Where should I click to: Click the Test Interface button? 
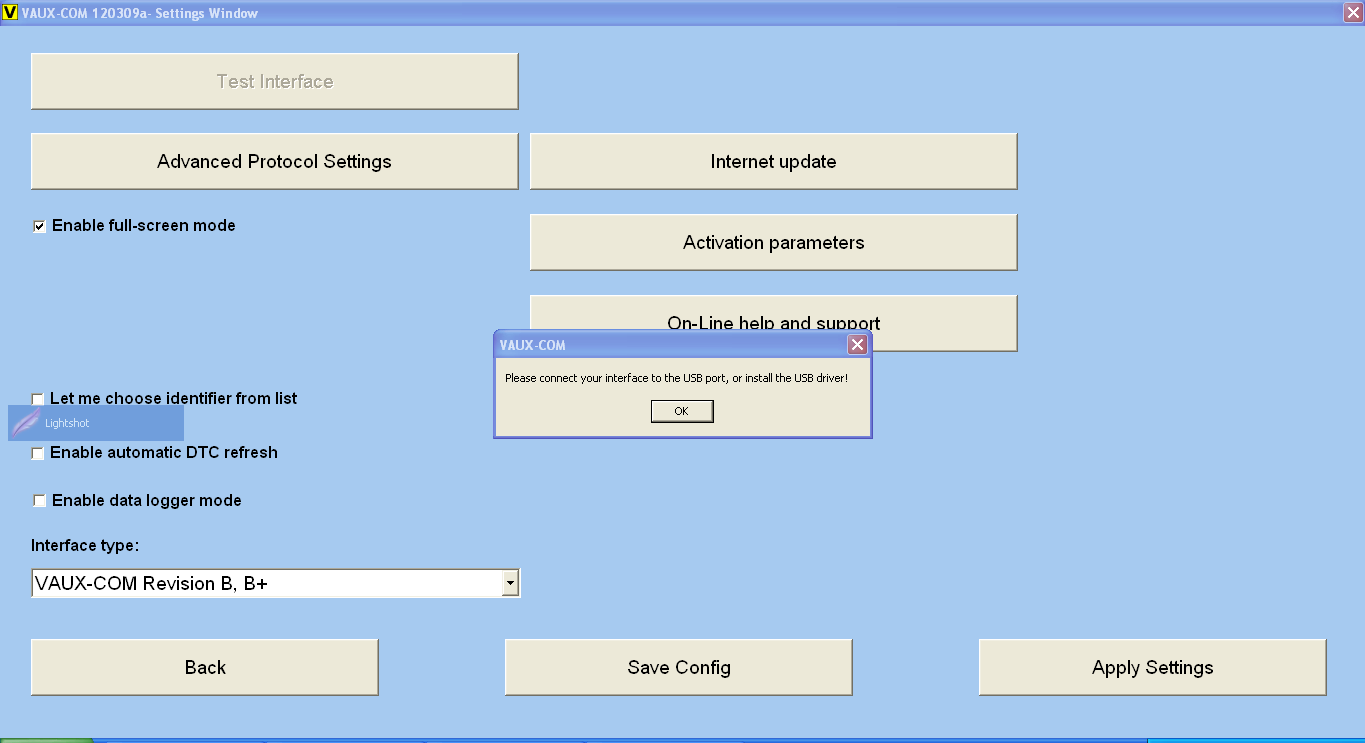274,81
